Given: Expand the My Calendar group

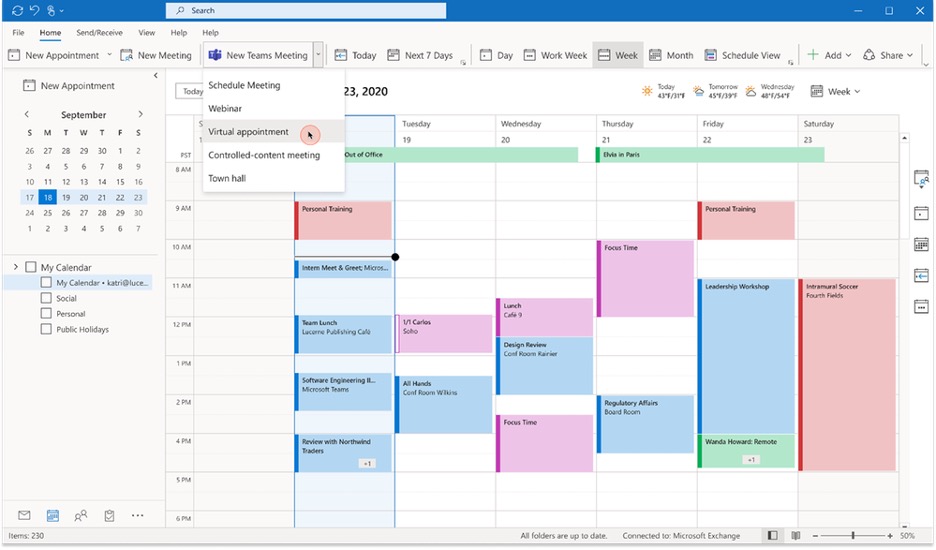Looking at the screenshot, I should click(16, 267).
